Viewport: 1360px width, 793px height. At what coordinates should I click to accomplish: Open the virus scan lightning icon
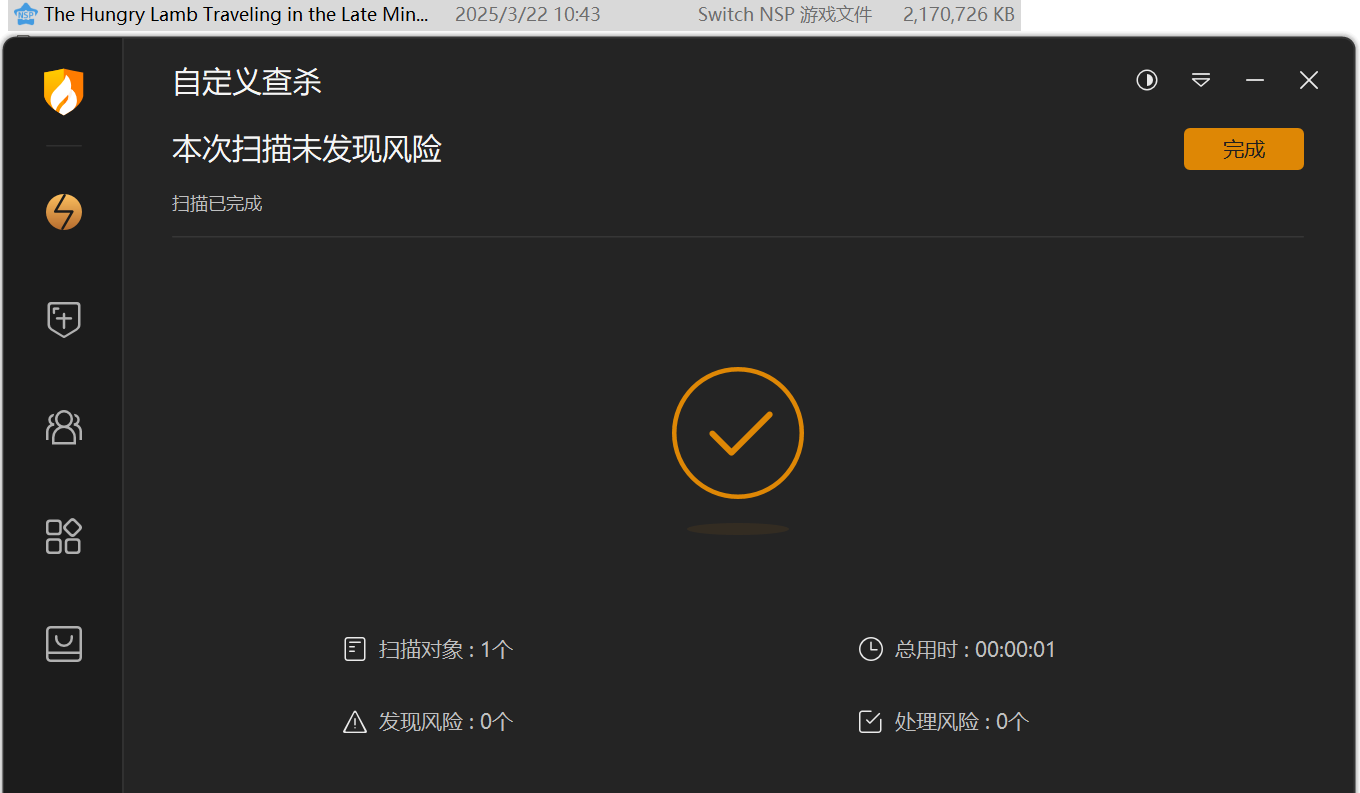[64, 212]
